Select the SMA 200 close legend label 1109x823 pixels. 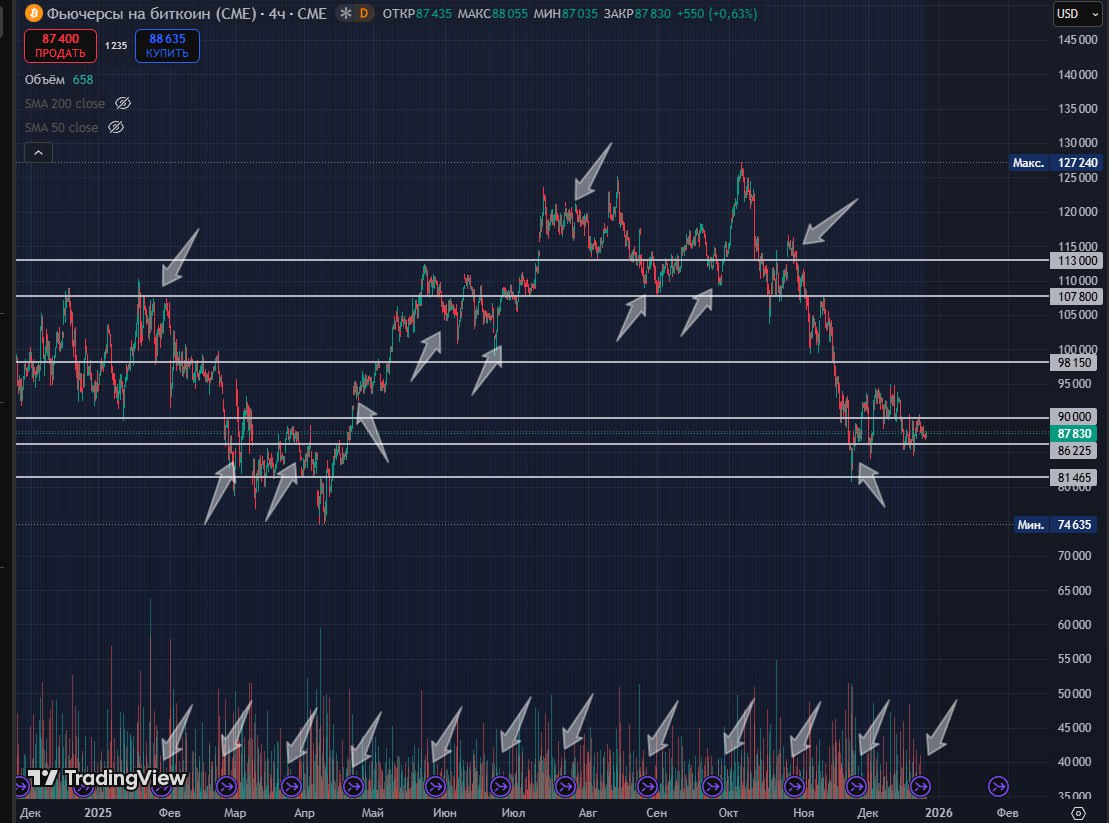[x=64, y=104]
